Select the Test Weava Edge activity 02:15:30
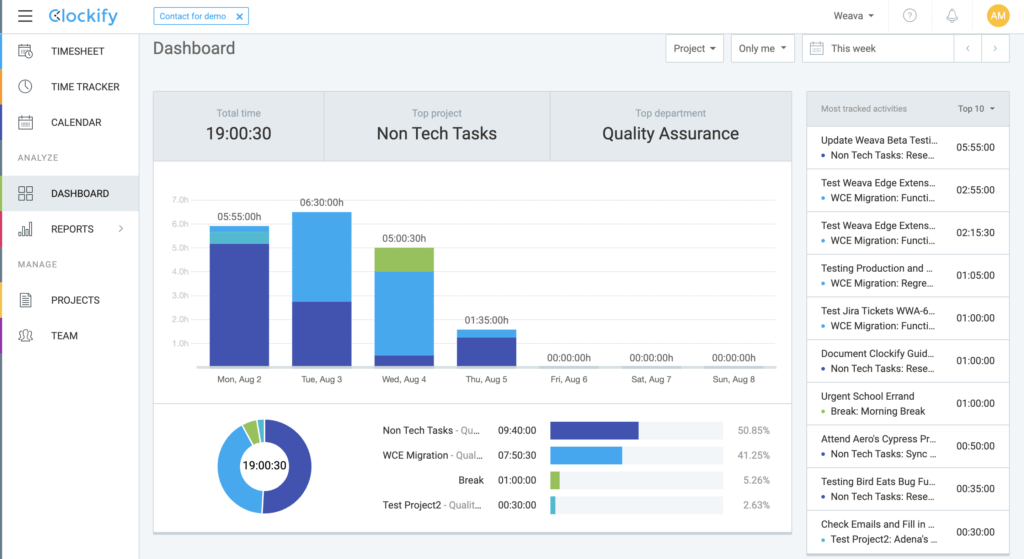 tap(908, 233)
